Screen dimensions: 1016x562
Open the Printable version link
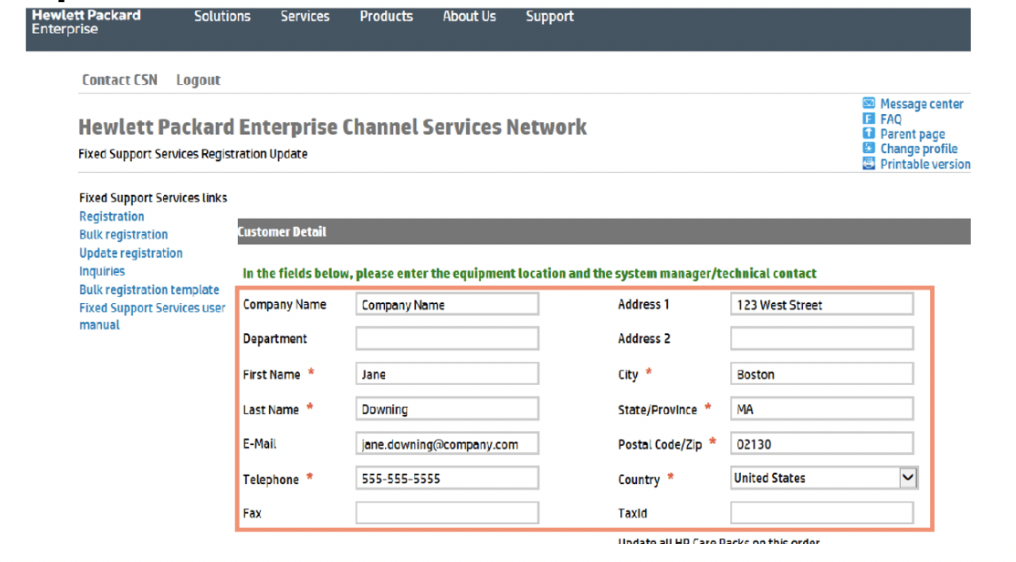925,165
